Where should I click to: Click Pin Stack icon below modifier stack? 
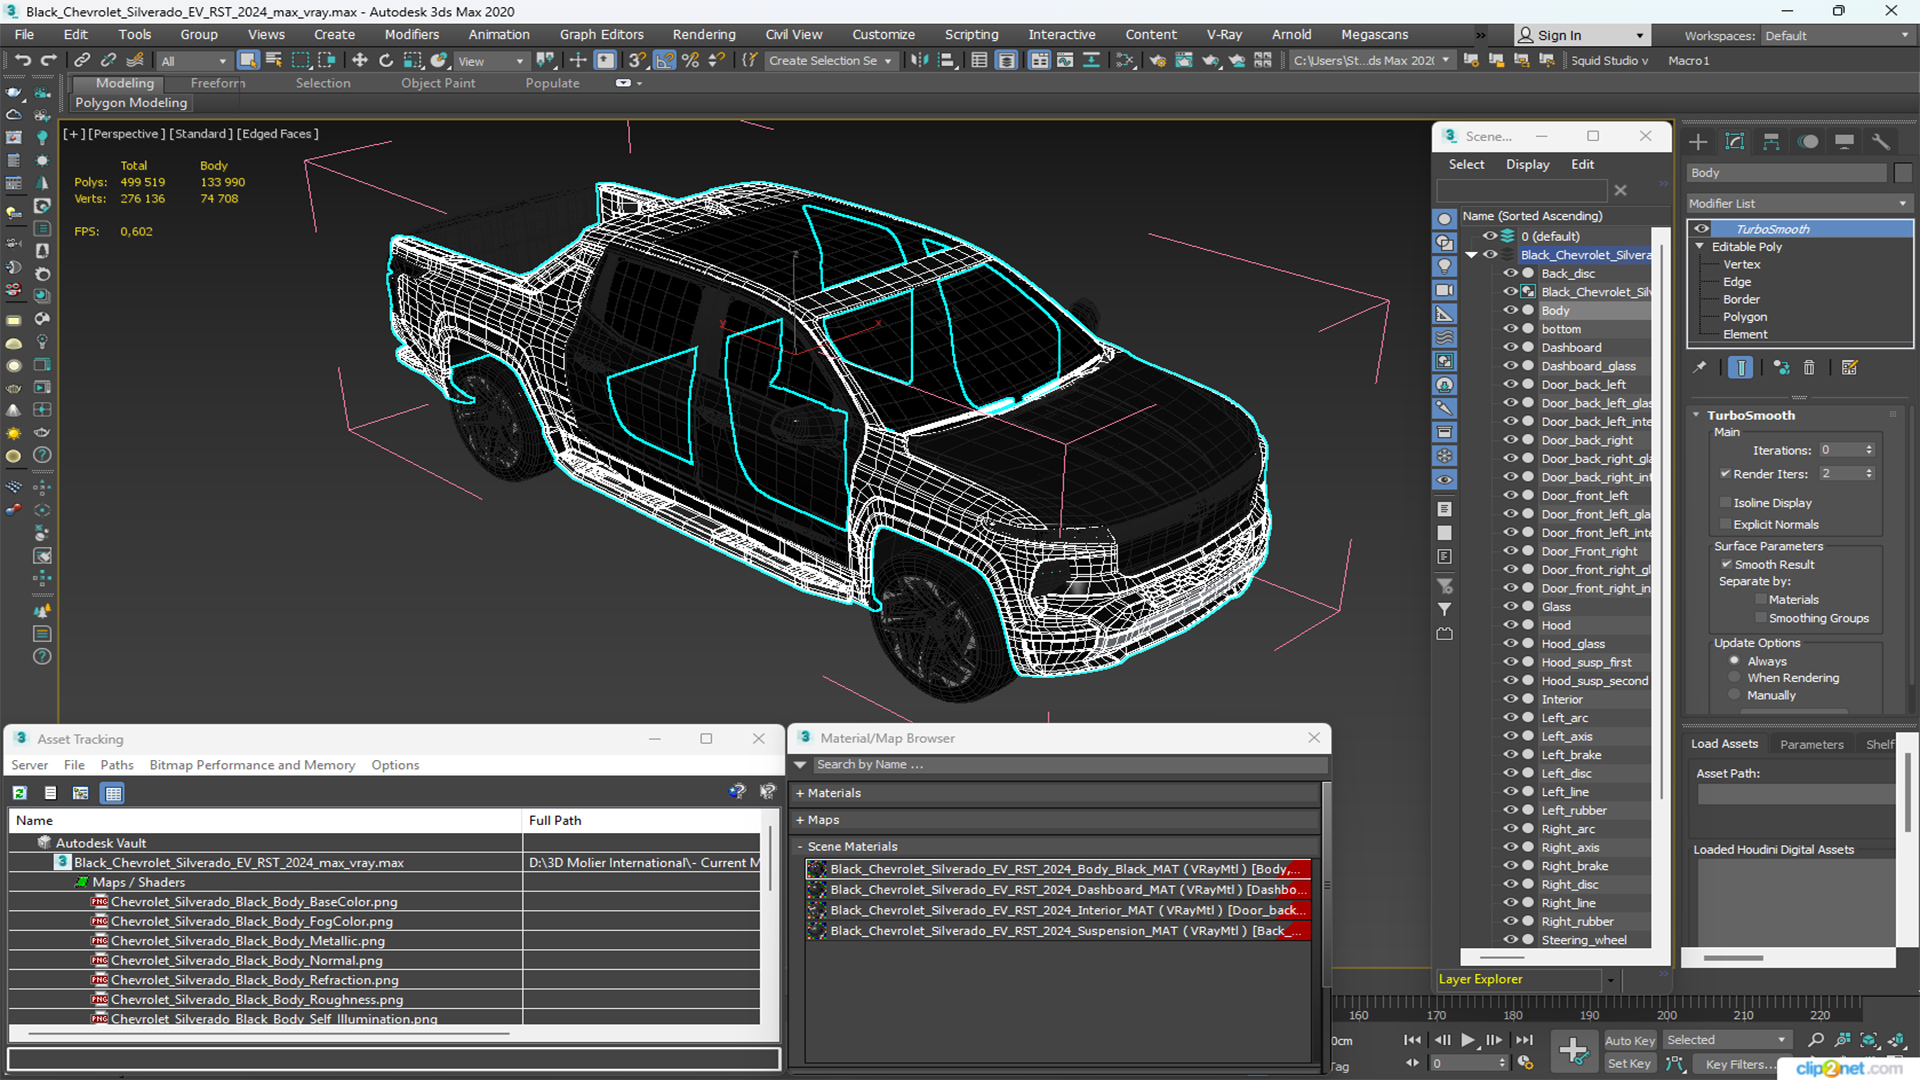click(1700, 367)
